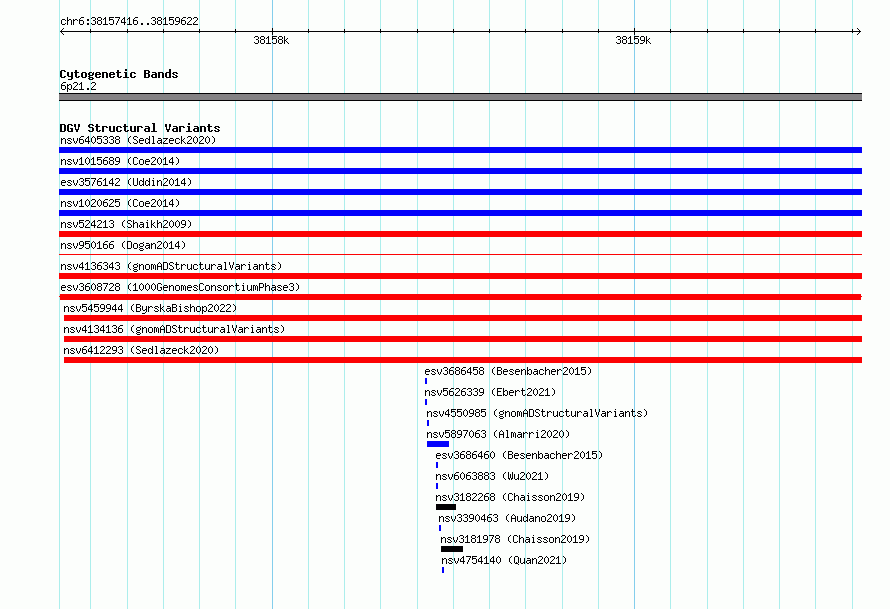The height and width of the screenshot is (609, 890).
Task: Open esv3686458 (Besenbacher2015) label
Action: (x=508, y=371)
